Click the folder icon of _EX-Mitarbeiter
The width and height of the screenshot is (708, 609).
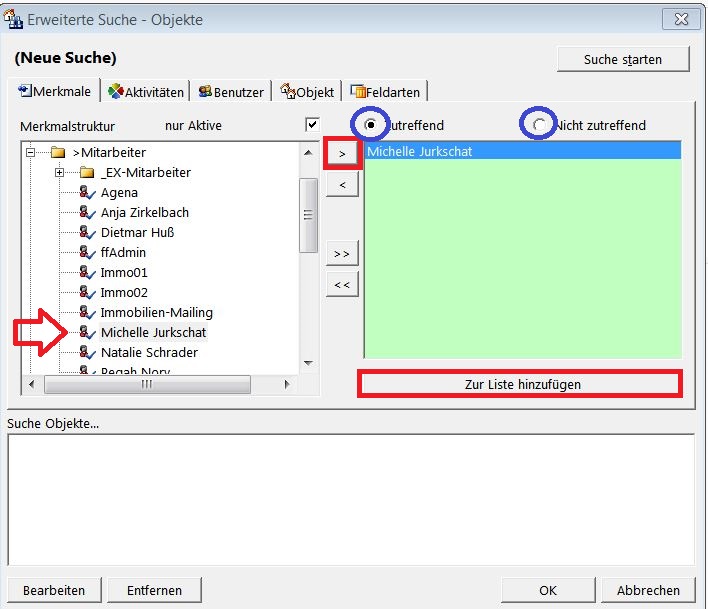point(86,173)
